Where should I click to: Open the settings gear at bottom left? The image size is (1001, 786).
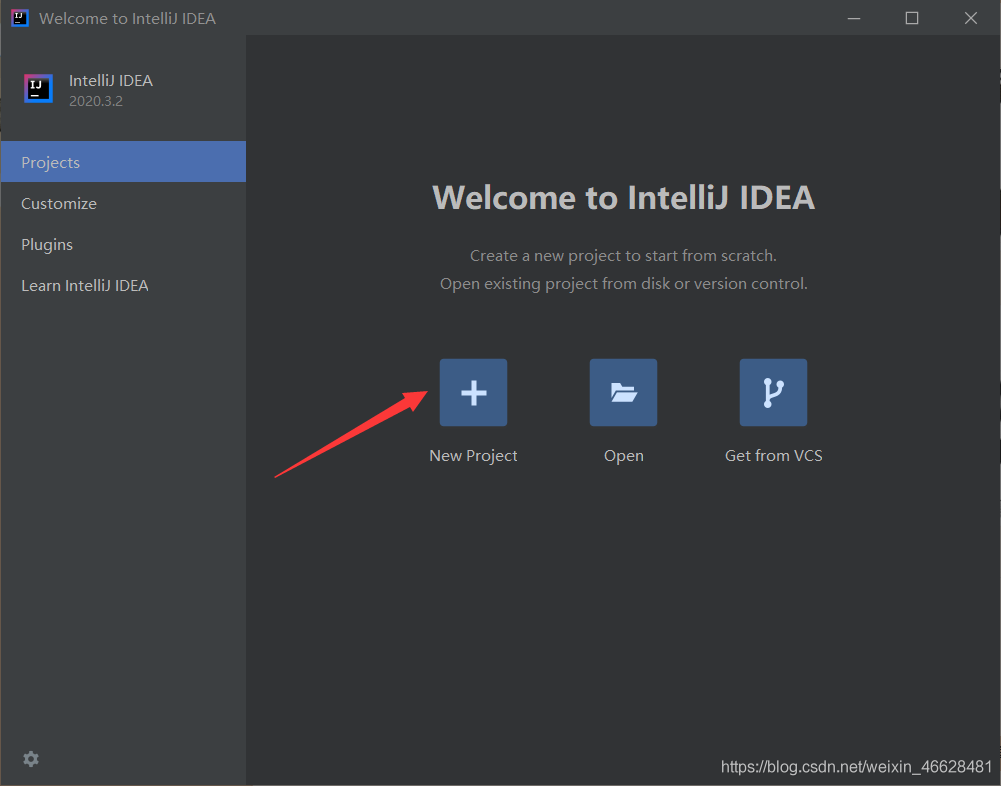[x=30, y=759]
